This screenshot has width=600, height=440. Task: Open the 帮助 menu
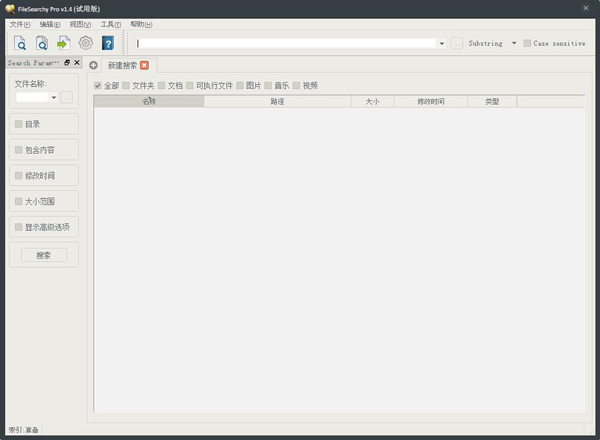click(x=141, y=24)
